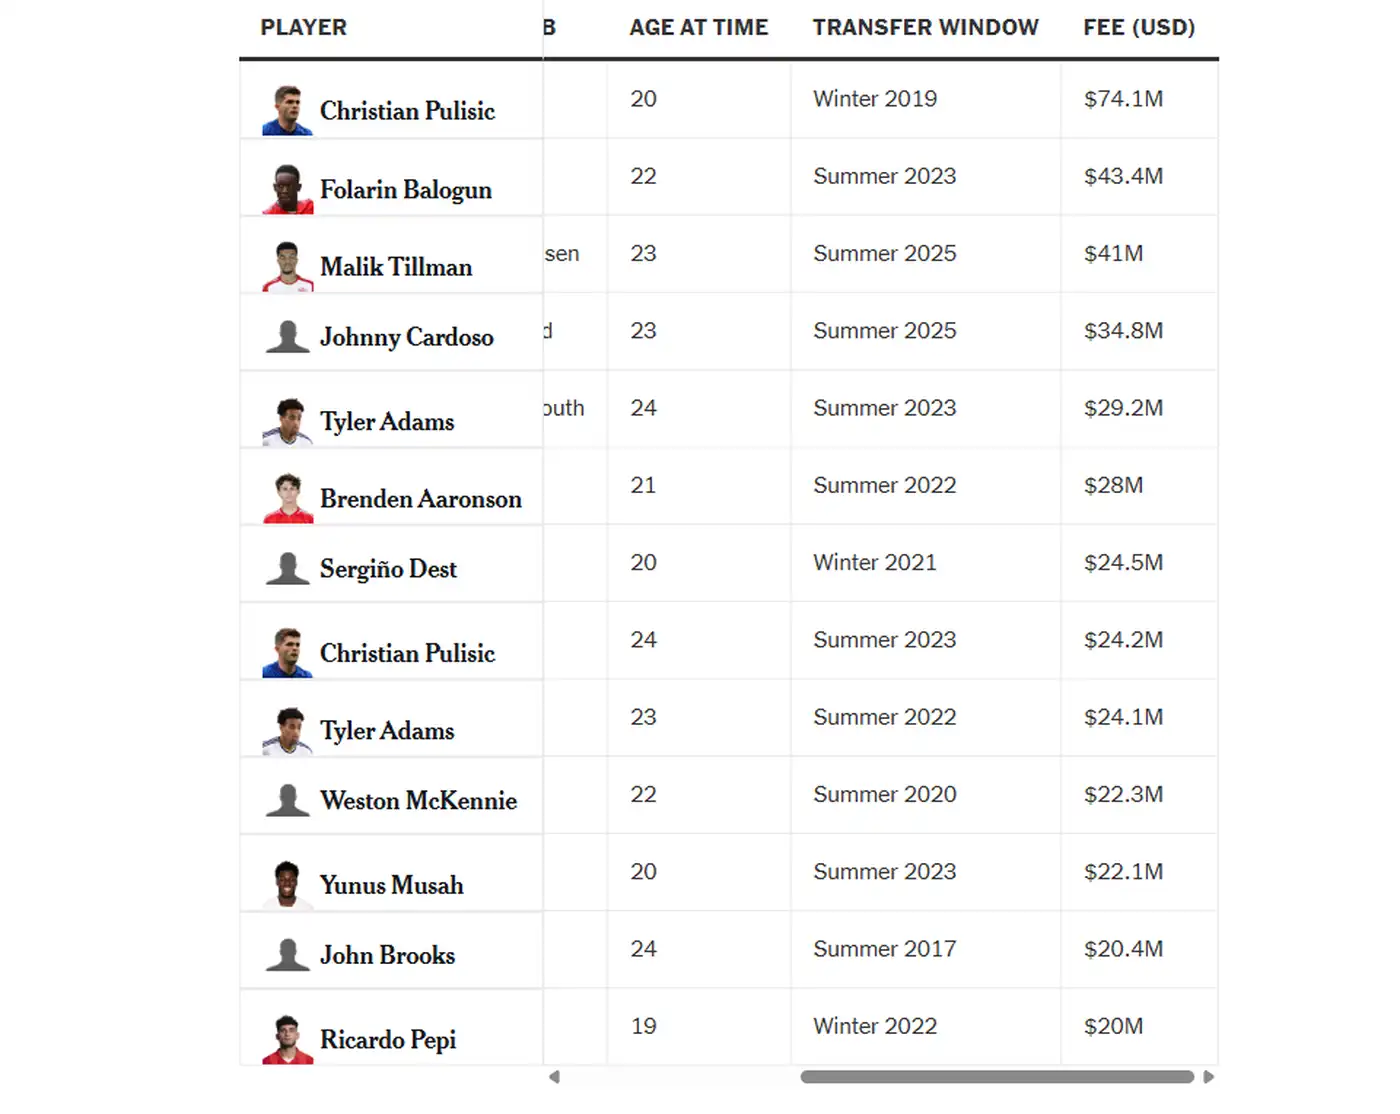Click Johnny Cardoso's placeholder silhouette icon
1400x1114 pixels.
(x=287, y=337)
